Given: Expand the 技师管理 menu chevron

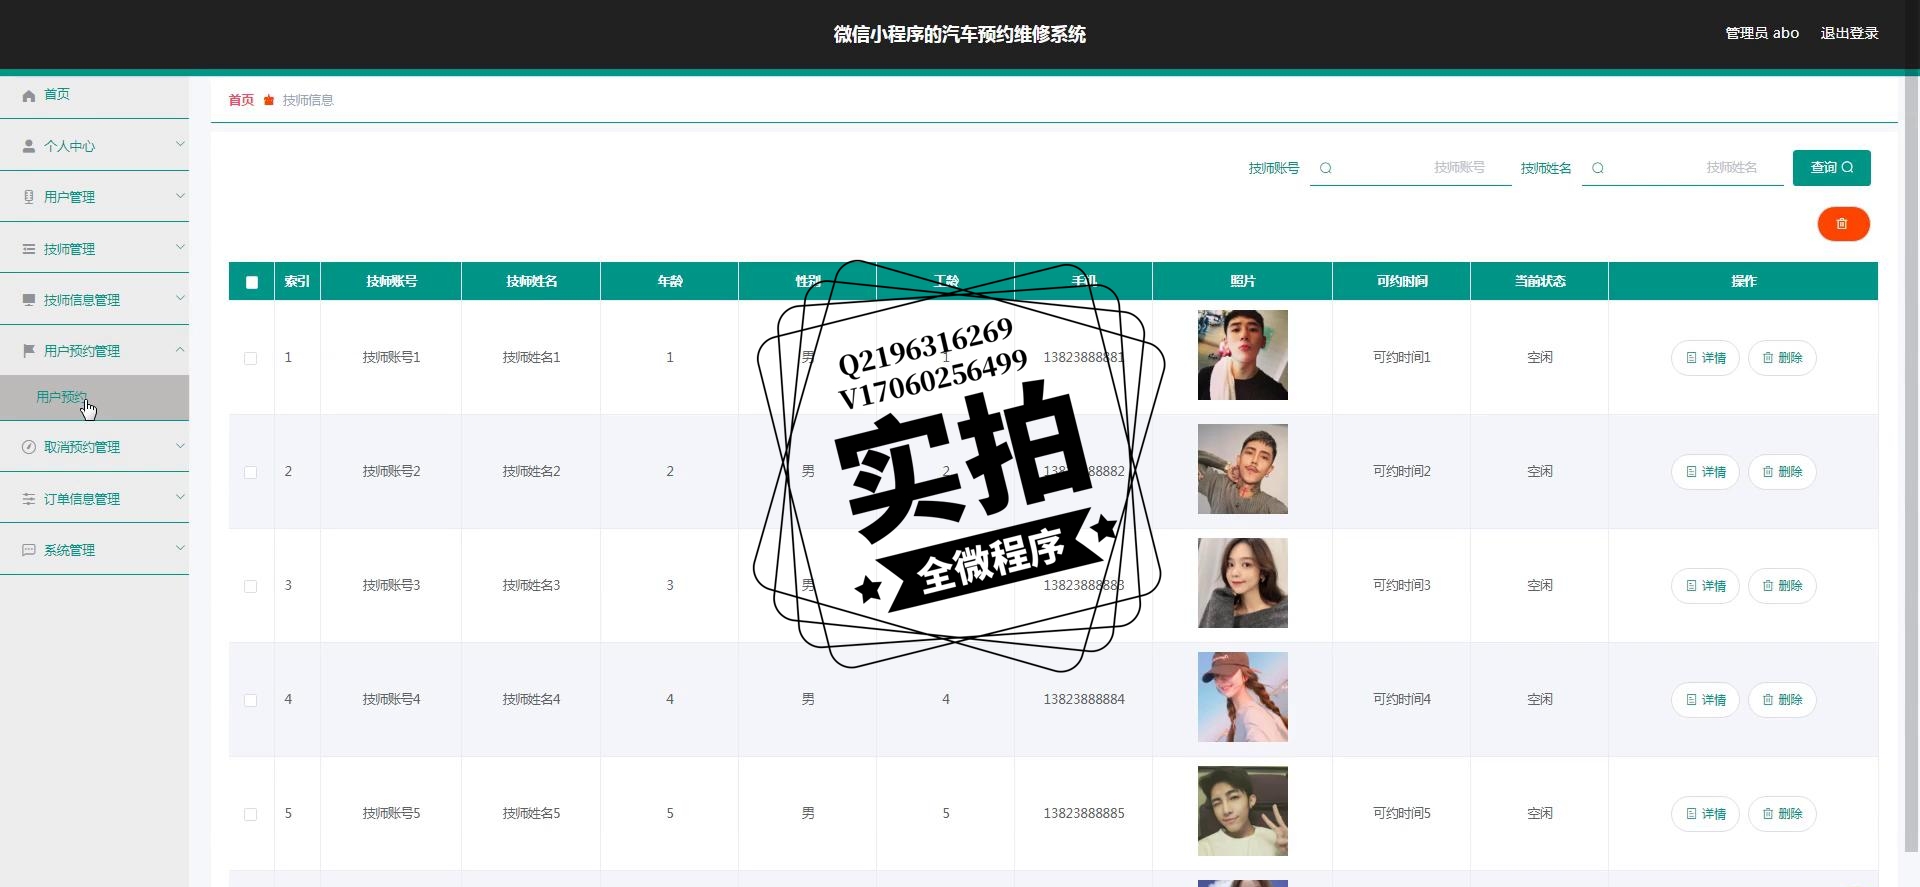Looking at the screenshot, I should click(180, 247).
